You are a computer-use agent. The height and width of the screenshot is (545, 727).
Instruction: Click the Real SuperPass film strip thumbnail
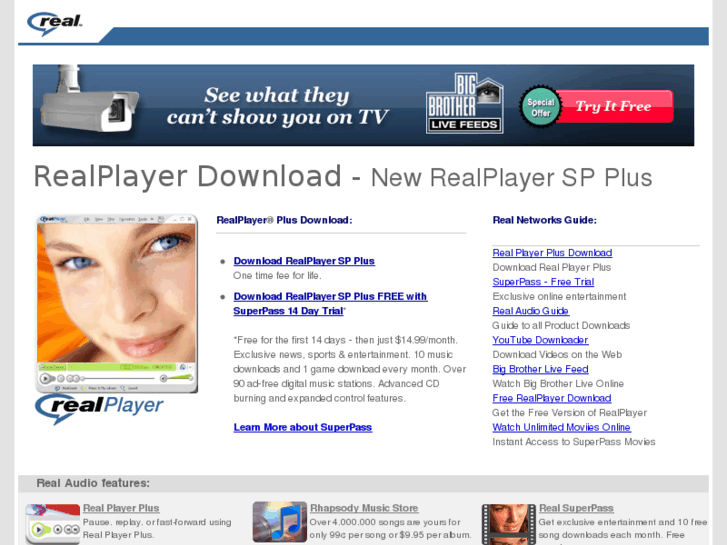click(509, 524)
